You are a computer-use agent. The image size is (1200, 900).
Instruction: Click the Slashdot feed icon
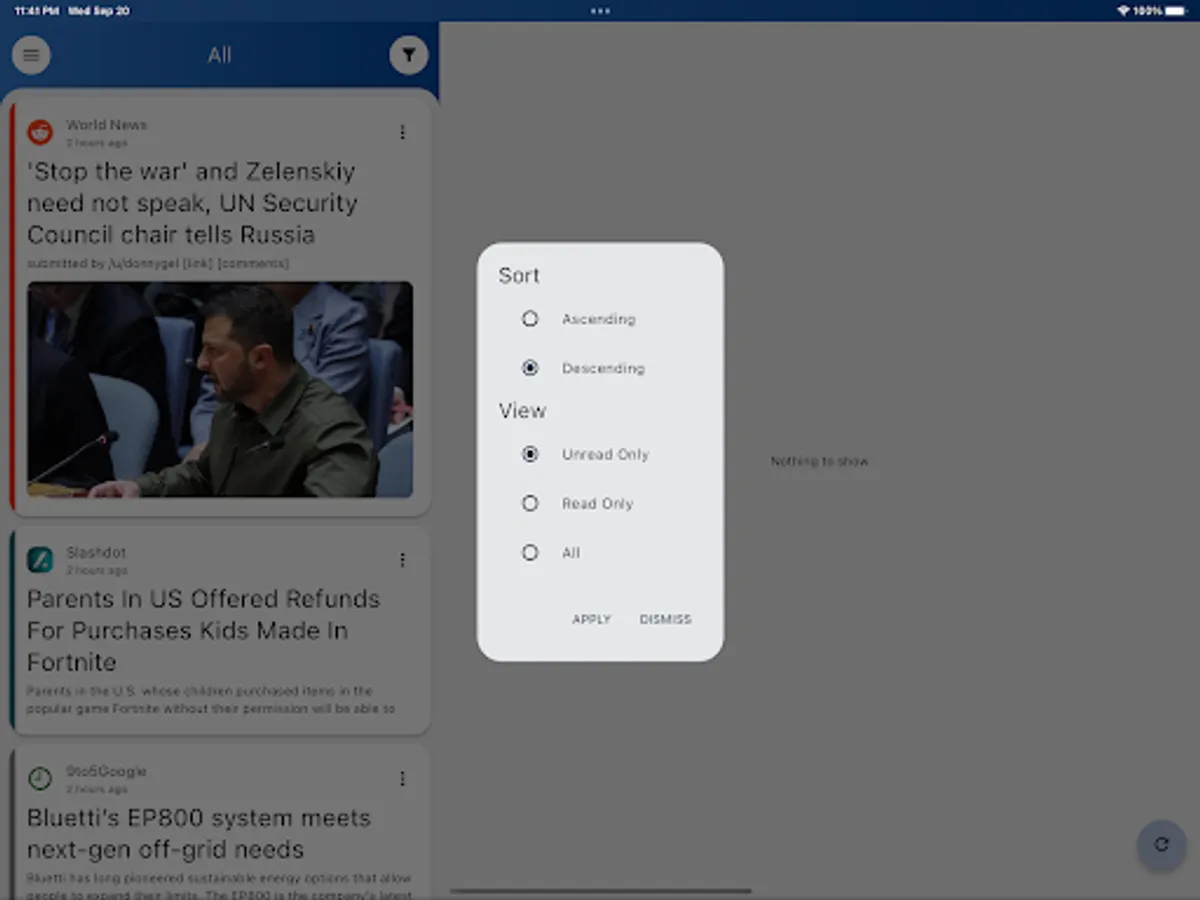pos(40,560)
